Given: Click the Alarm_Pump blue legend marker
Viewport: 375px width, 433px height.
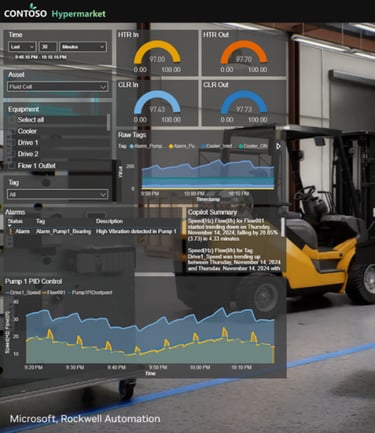Looking at the screenshot, I should click(x=131, y=146).
